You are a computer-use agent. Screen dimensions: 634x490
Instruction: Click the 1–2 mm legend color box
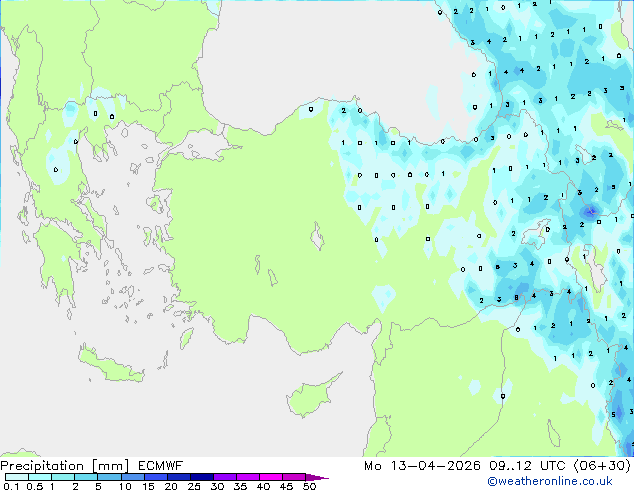(63, 477)
